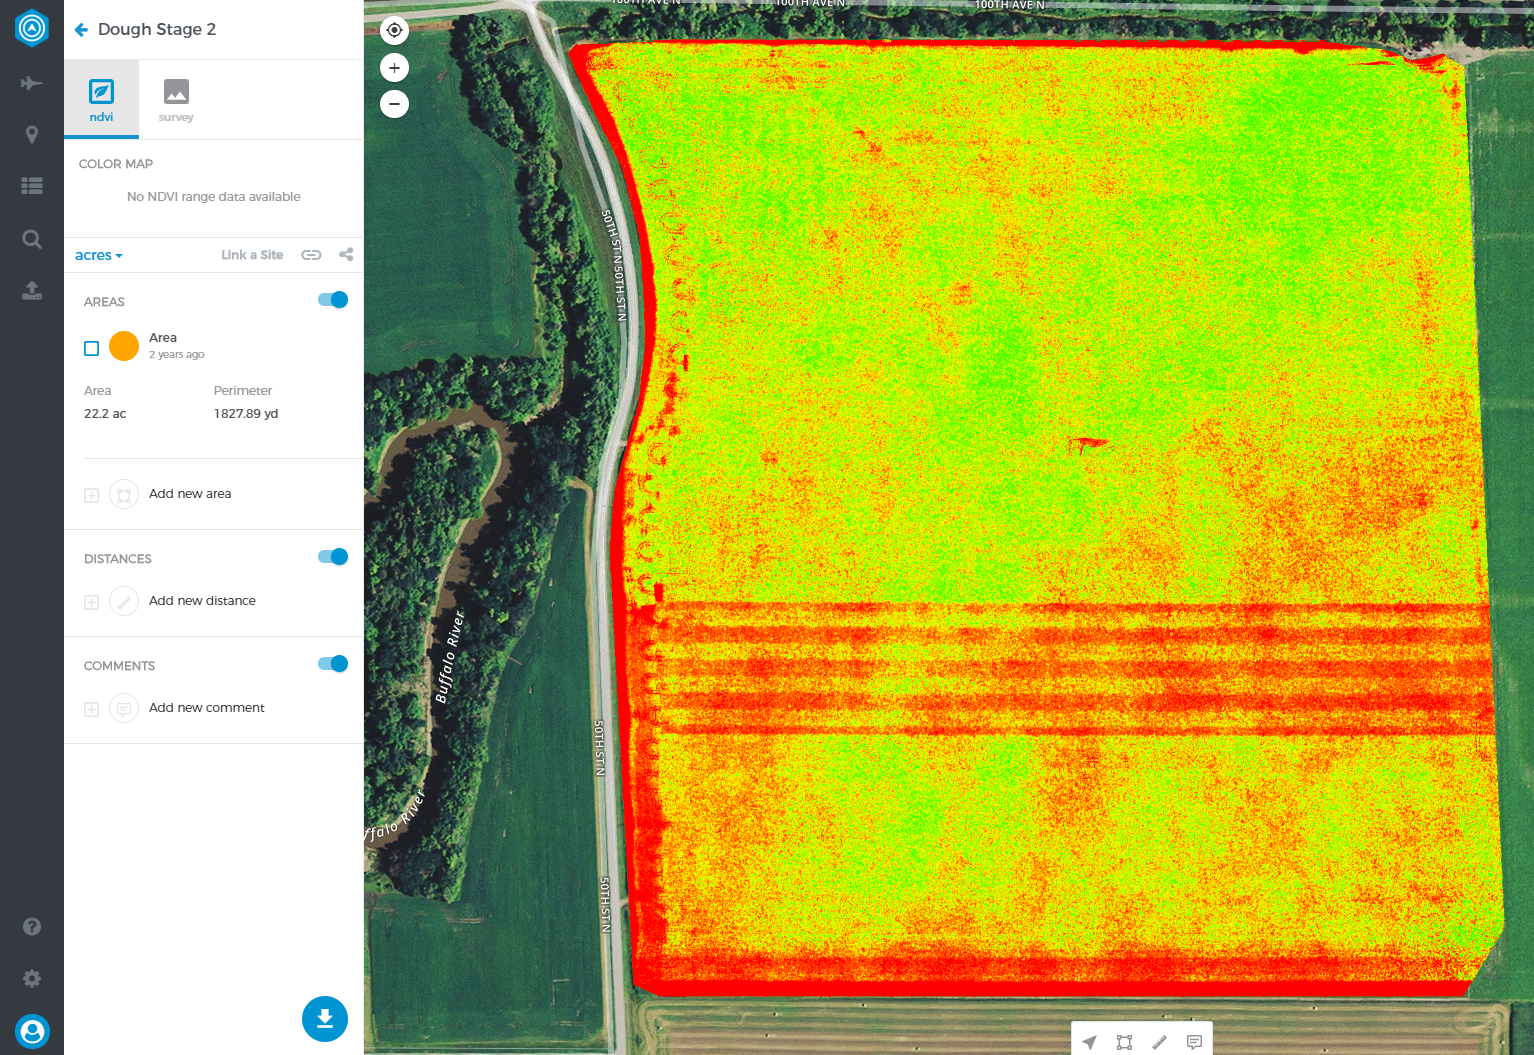The height and width of the screenshot is (1055, 1534).
Task: Select the ruler measure tool in map toolbar
Action: (1159, 1042)
